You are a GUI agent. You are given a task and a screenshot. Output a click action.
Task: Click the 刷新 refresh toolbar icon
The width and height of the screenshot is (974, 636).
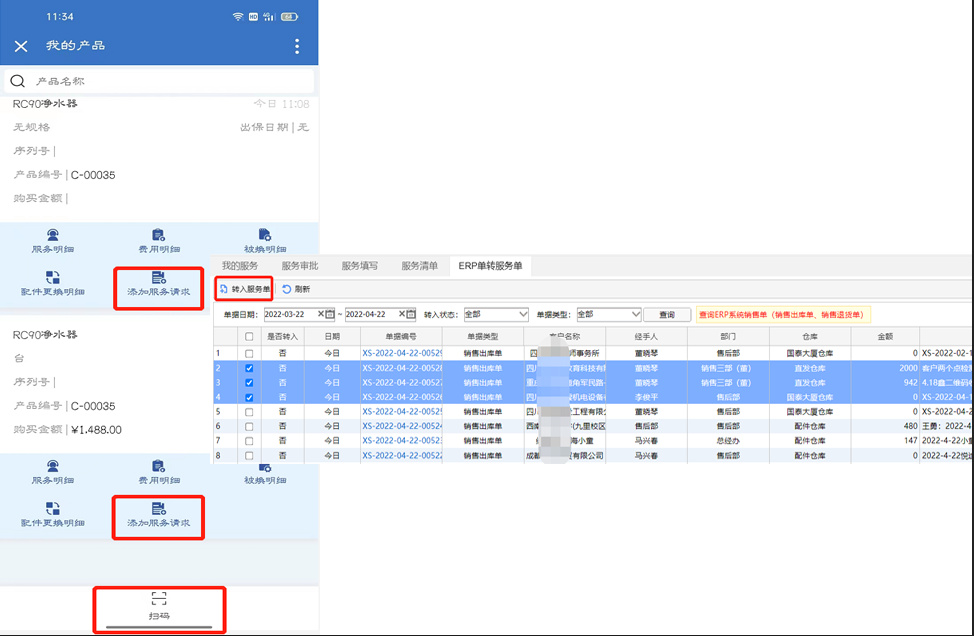[296, 289]
